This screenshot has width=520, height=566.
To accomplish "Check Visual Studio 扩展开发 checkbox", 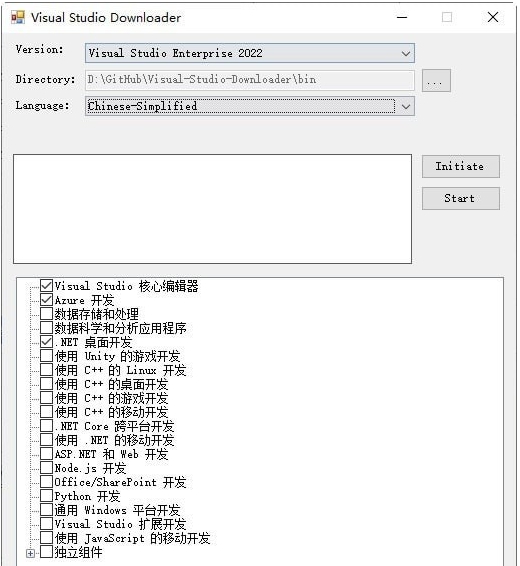I will [x=47, y=524].
